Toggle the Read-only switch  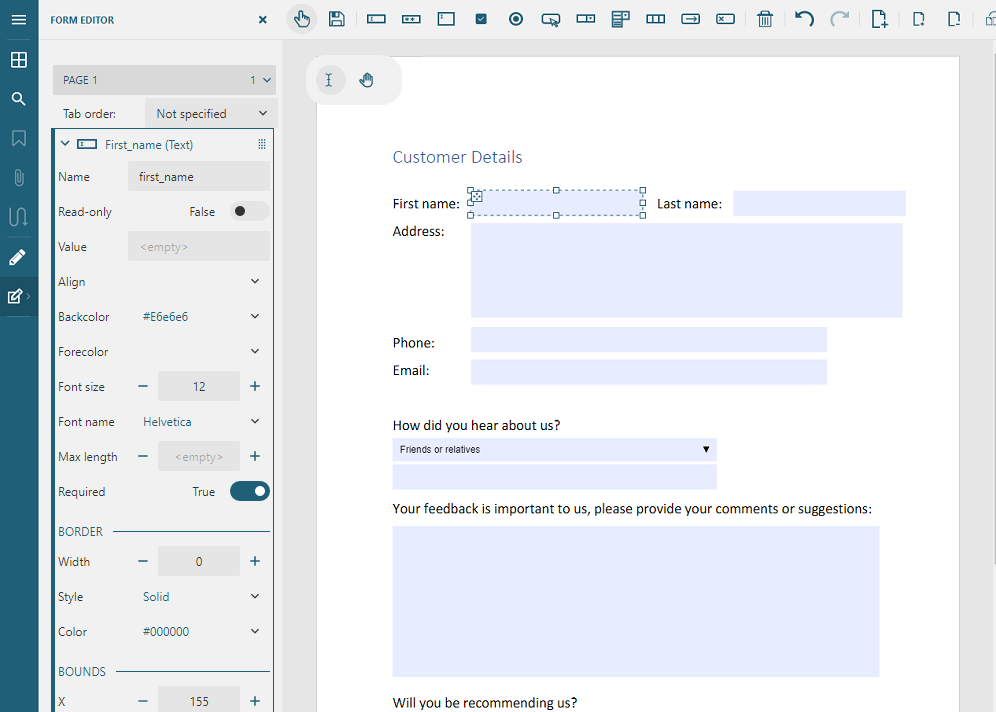click(249, 212)
